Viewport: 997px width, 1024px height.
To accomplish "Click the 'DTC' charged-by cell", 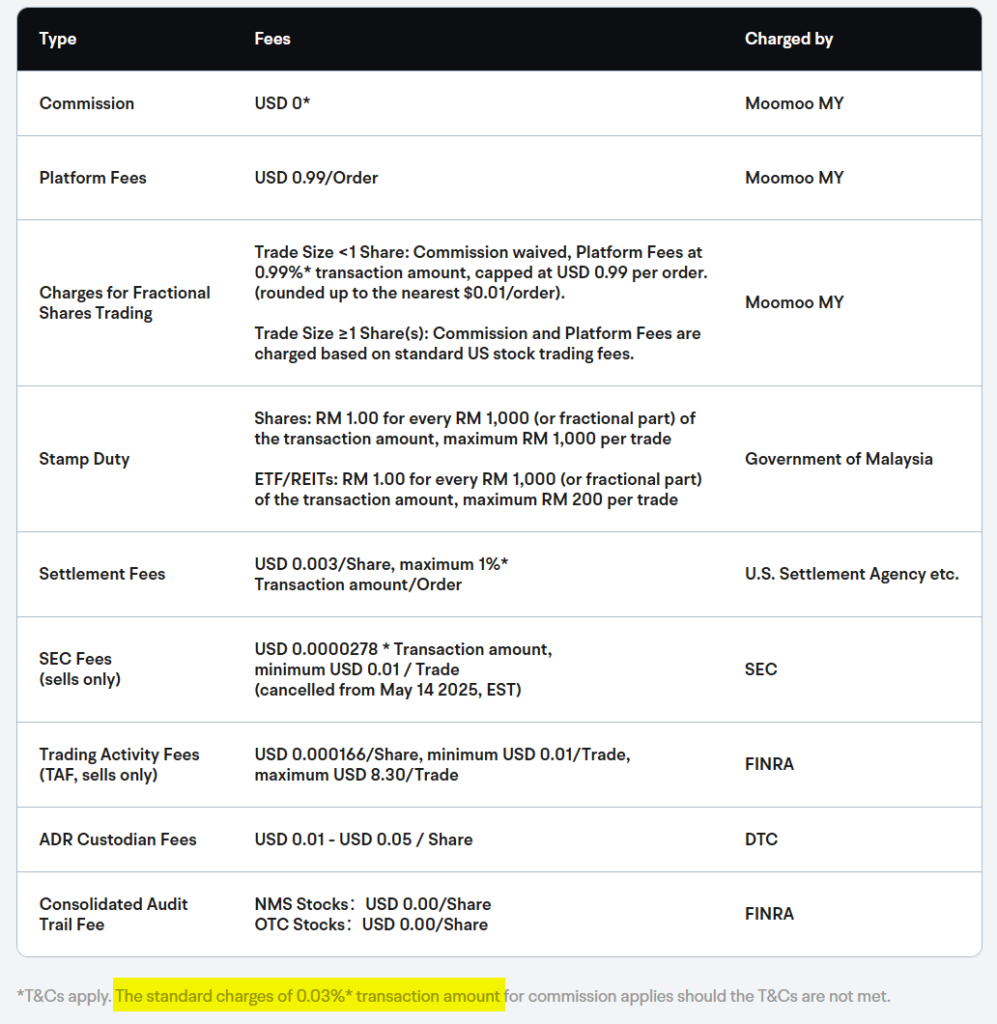I will tap(761, 839).
